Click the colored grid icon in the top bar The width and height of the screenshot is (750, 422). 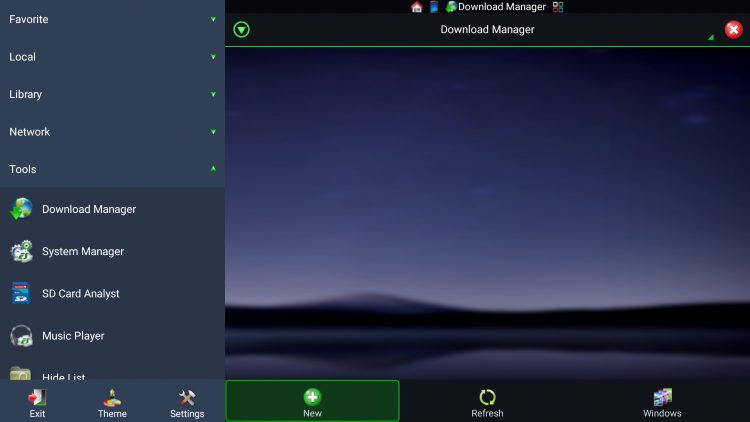click(x=558, y=7)
